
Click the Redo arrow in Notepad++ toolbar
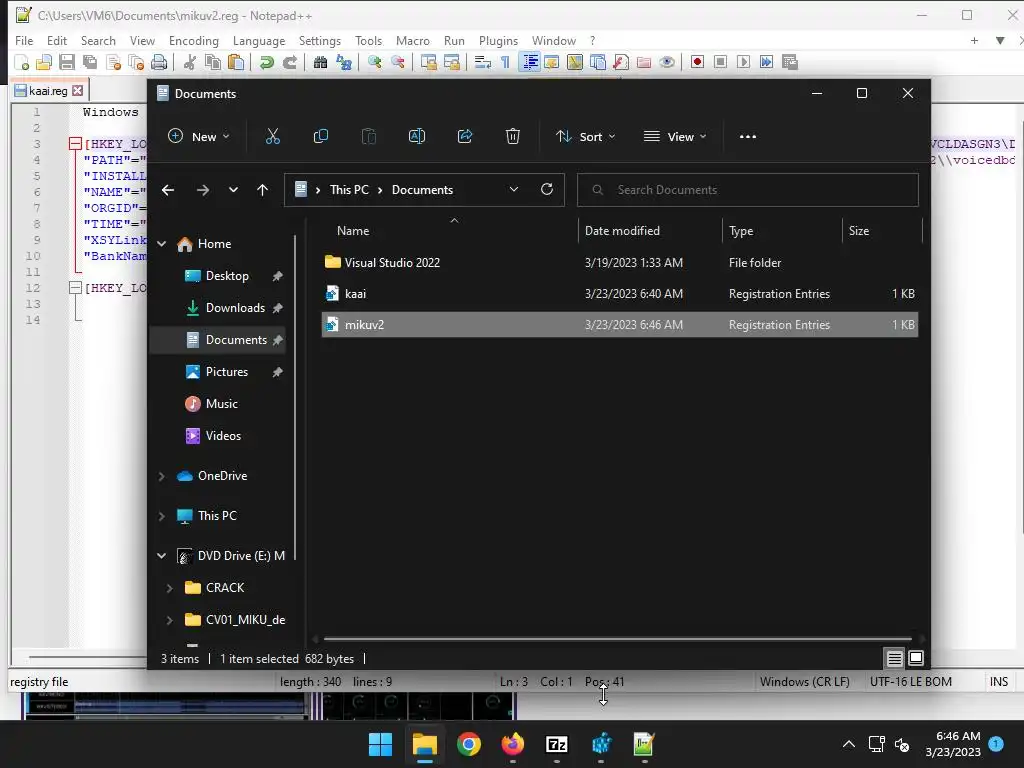pyautogui.click(x=289, y=62)
